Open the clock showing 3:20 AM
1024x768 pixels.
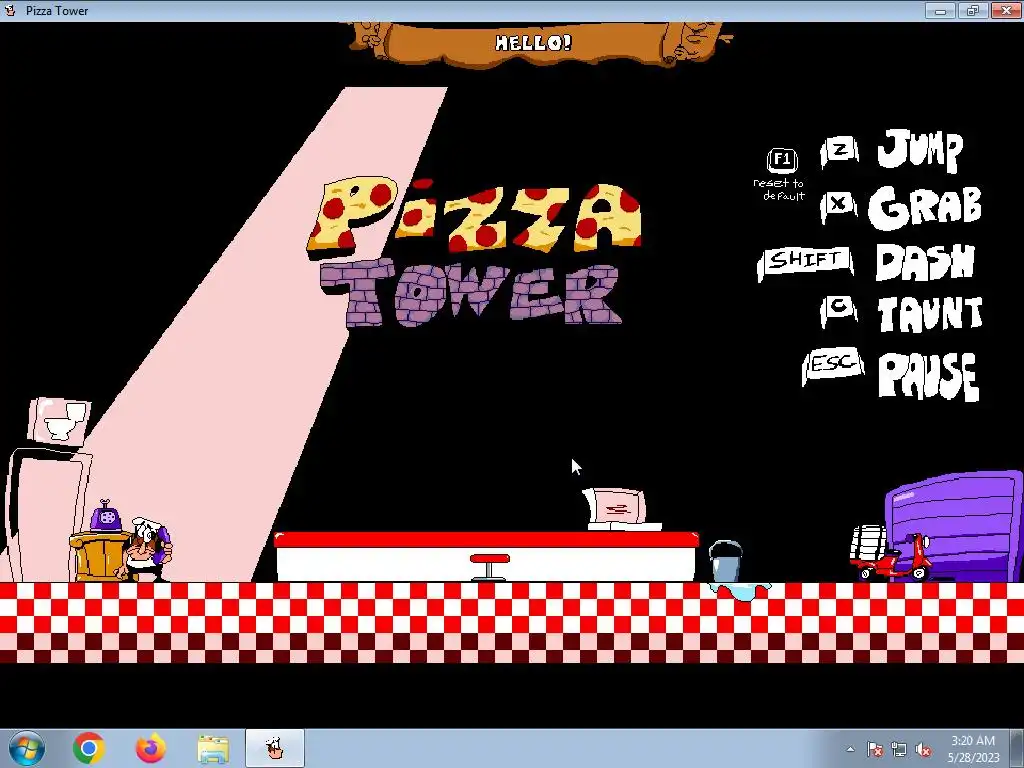click(973, 748)
